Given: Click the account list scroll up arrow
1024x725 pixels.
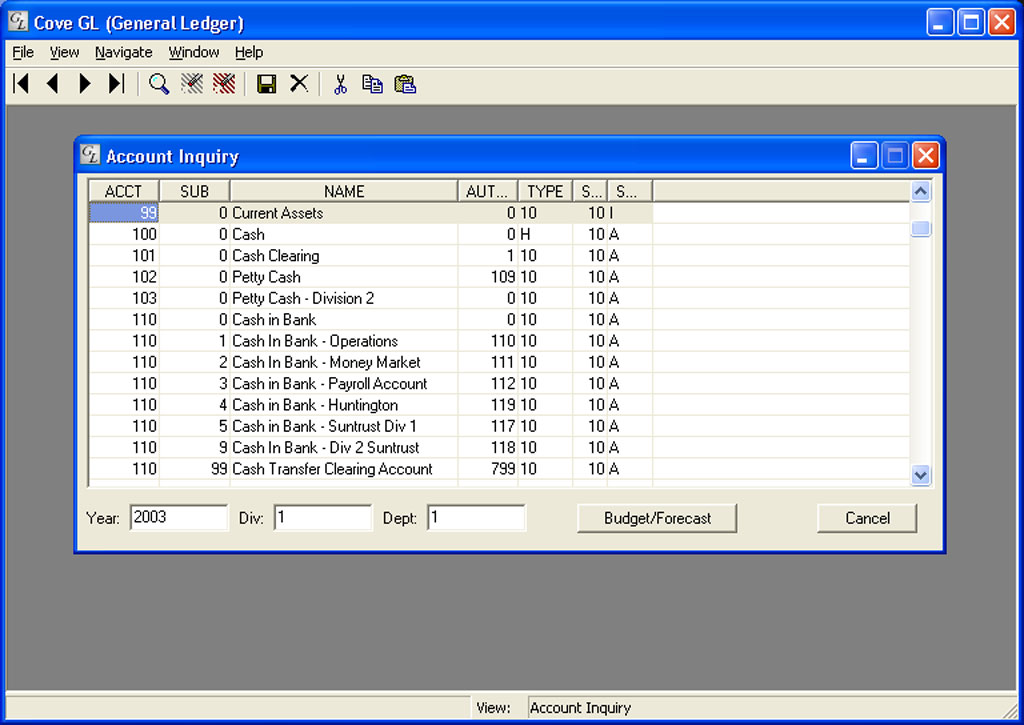Looking at the screenshot, I should 921,191.
